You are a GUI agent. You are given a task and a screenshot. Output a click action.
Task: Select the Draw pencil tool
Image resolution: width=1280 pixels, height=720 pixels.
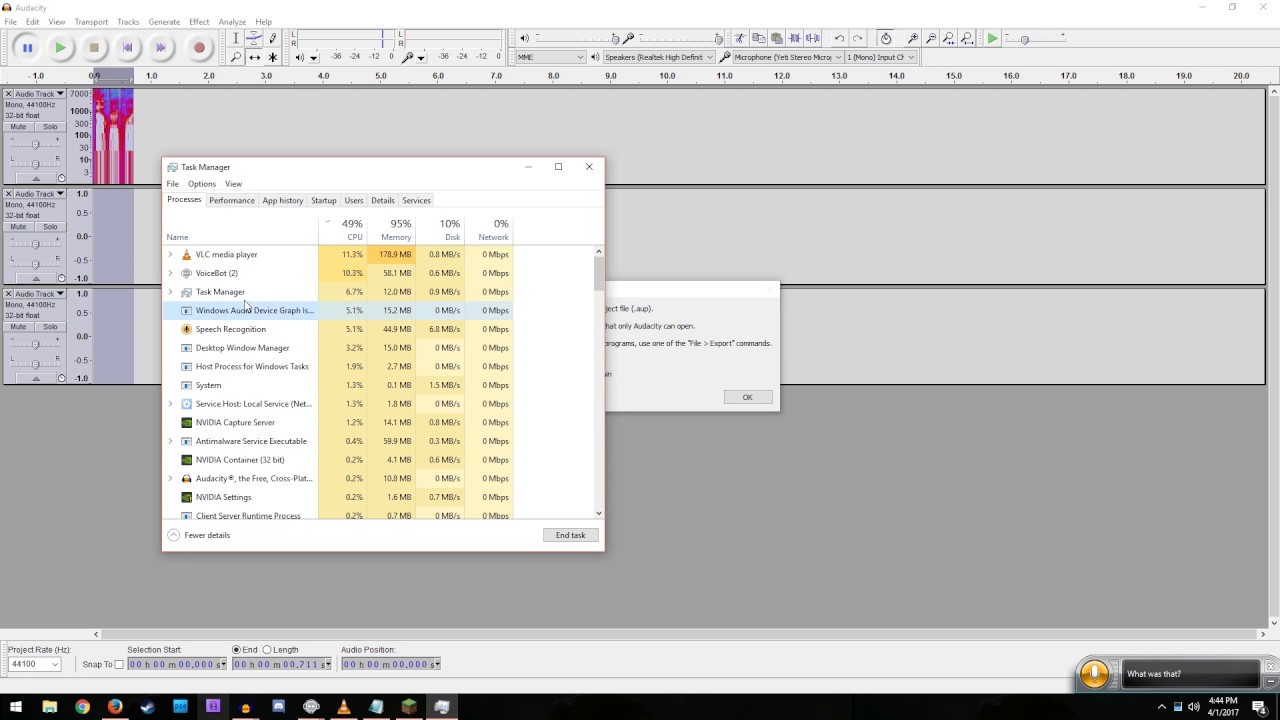pyautogui.click(x=272, y=38)
